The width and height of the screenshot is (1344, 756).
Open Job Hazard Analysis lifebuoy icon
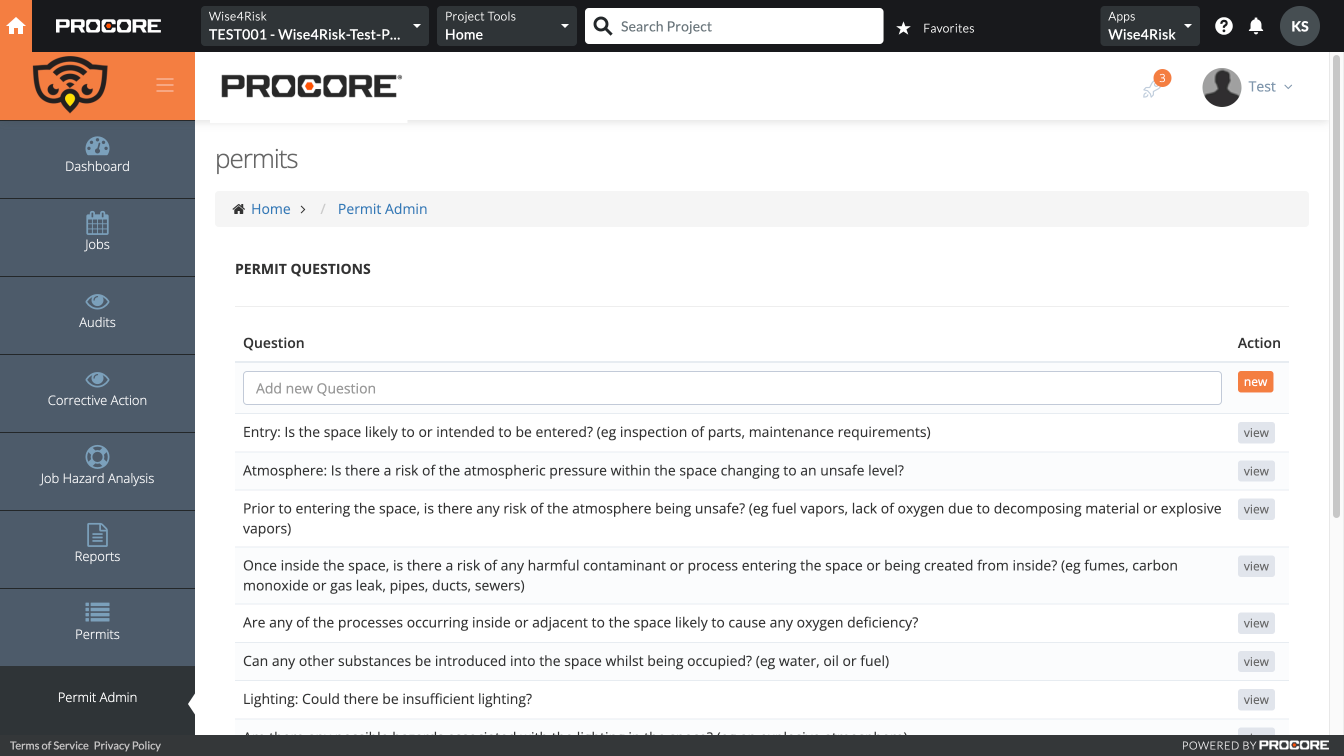coord(97,457)
